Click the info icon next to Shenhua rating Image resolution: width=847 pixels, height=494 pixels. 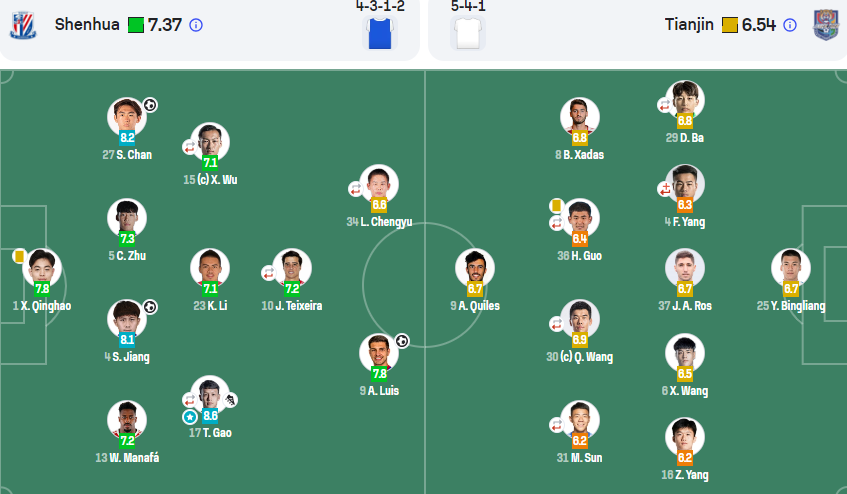(196, 25)
